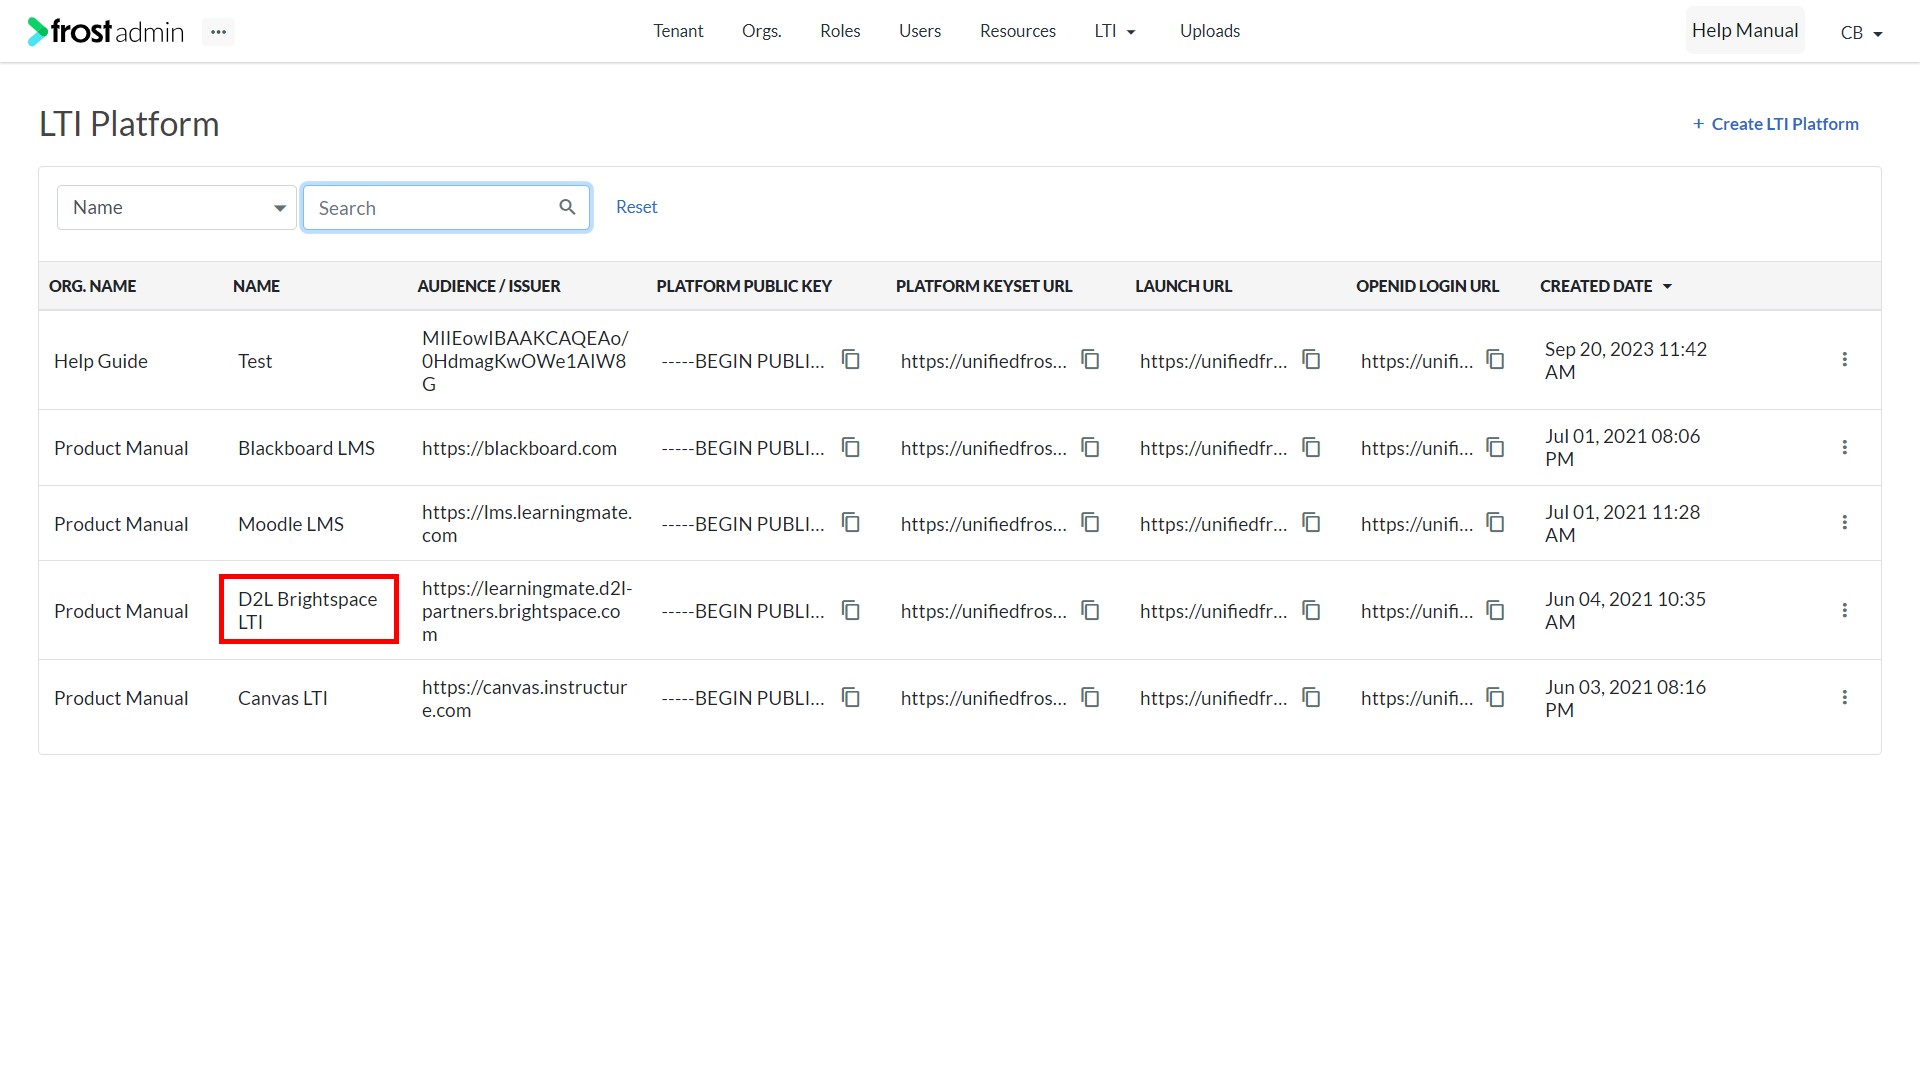Open actions menu for Blackboard LMS row
The width and height of the screenshot is (1920, 1080).
point(1845,447)
